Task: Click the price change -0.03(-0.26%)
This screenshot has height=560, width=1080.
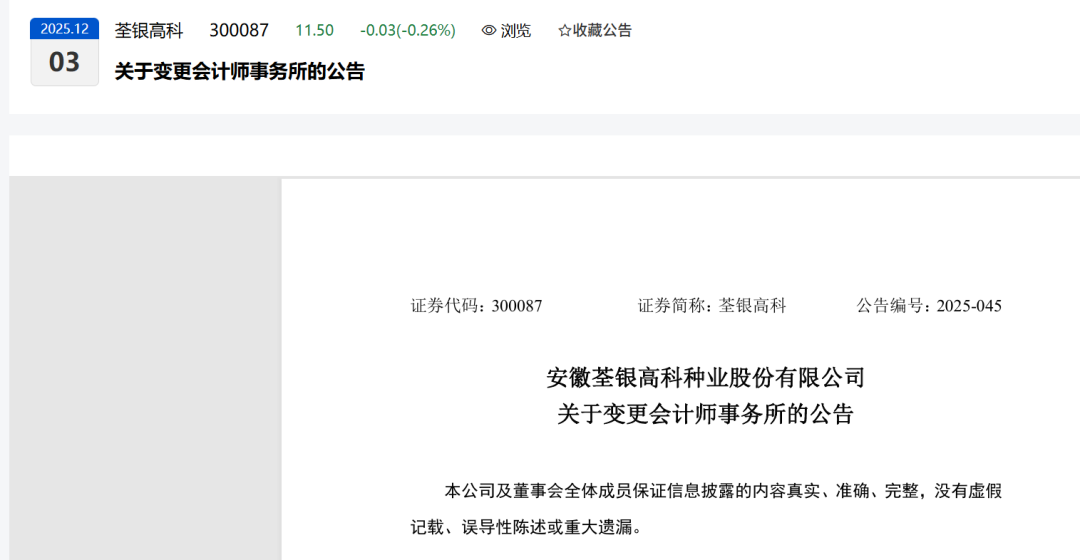Action: (408, 30)
